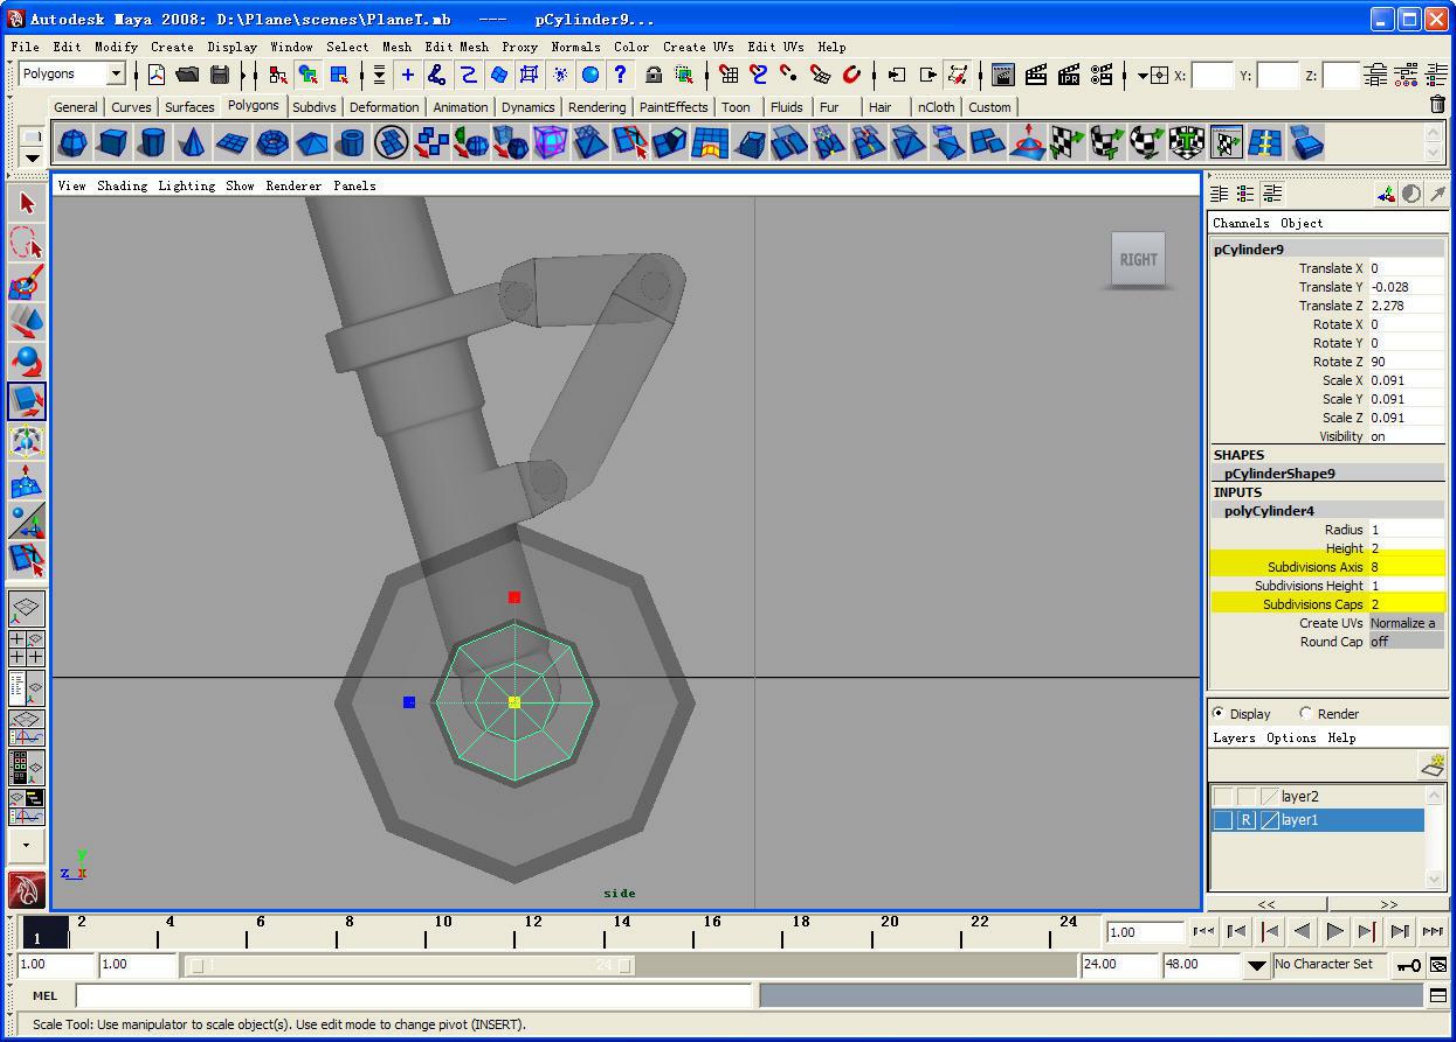Switch to the Deformation shelf tab
Screen dimensions: 1456x1042
point(384,107)
